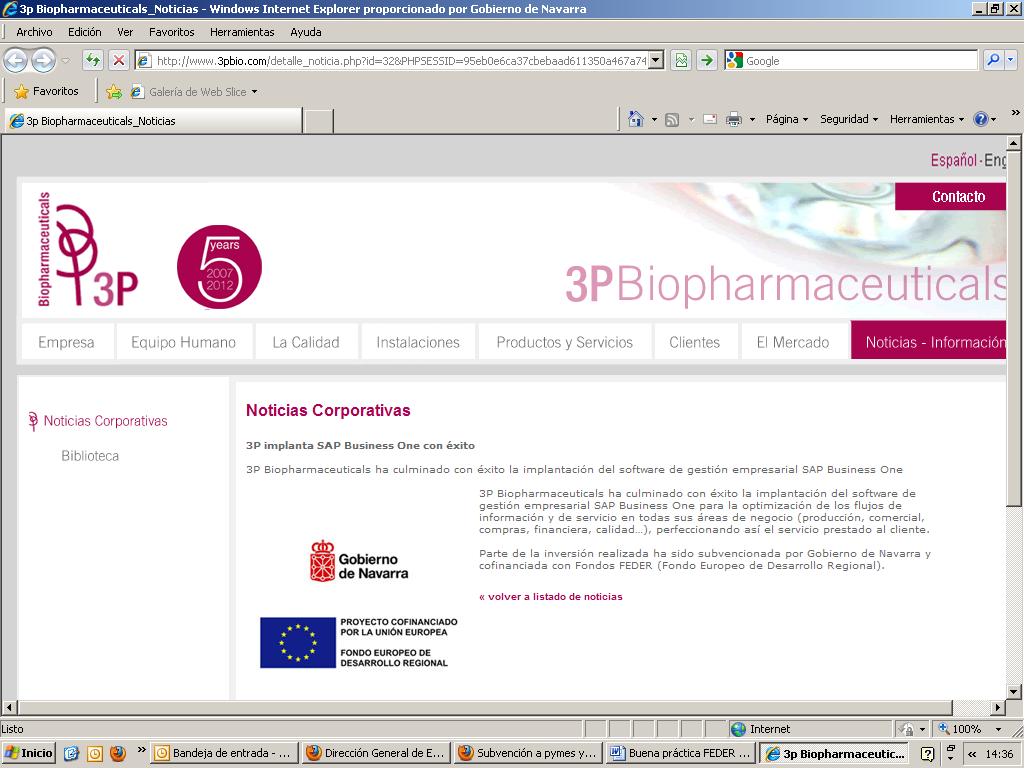Open the Productos y Servicios tab
The width and height of the screenshot is (1025, 769).
[565, 342]
